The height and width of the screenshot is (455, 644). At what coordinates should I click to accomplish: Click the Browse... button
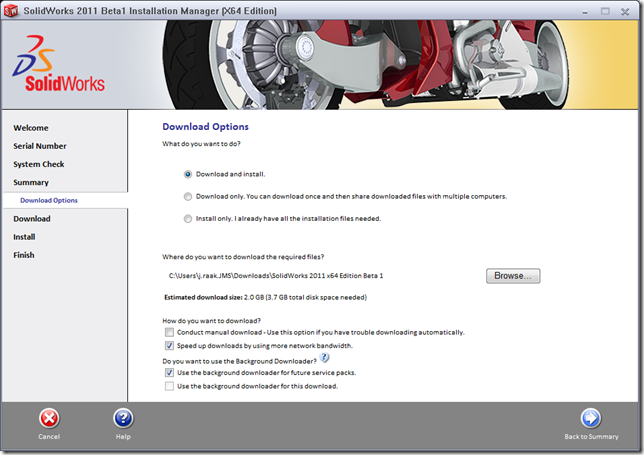513,276
